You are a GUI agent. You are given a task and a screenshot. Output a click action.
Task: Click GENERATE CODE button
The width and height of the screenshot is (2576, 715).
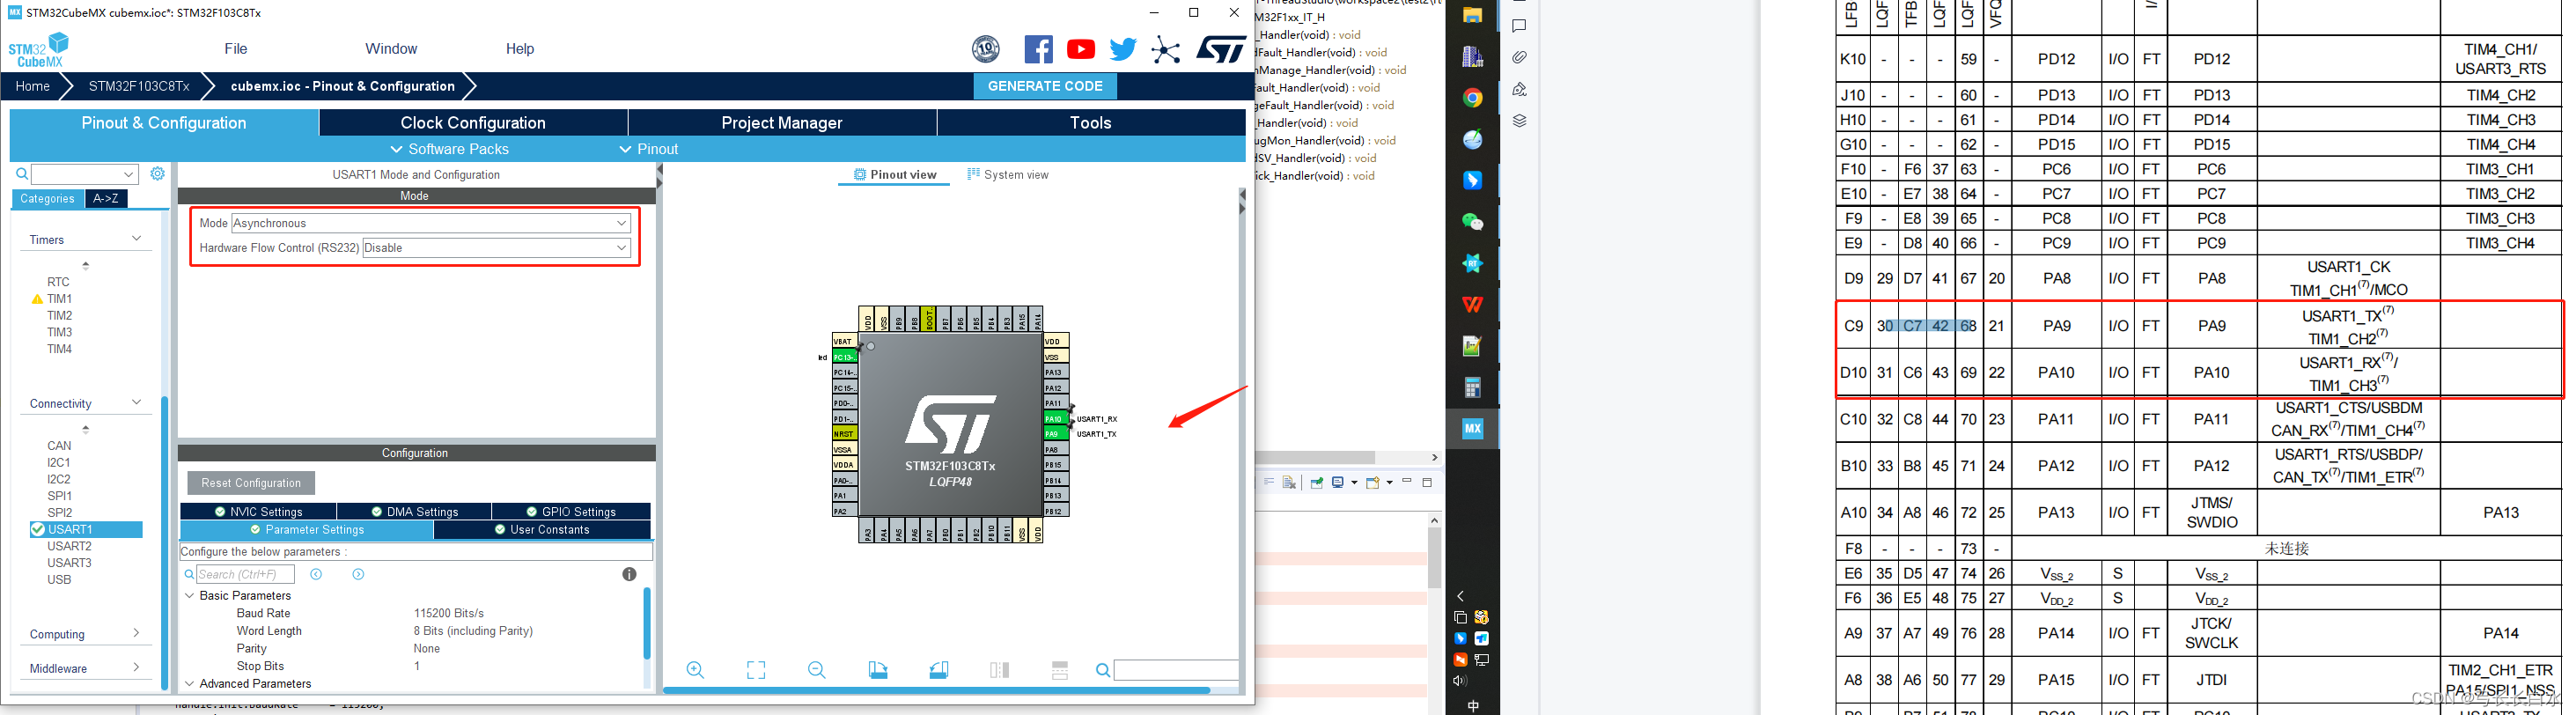(1045, 86)
